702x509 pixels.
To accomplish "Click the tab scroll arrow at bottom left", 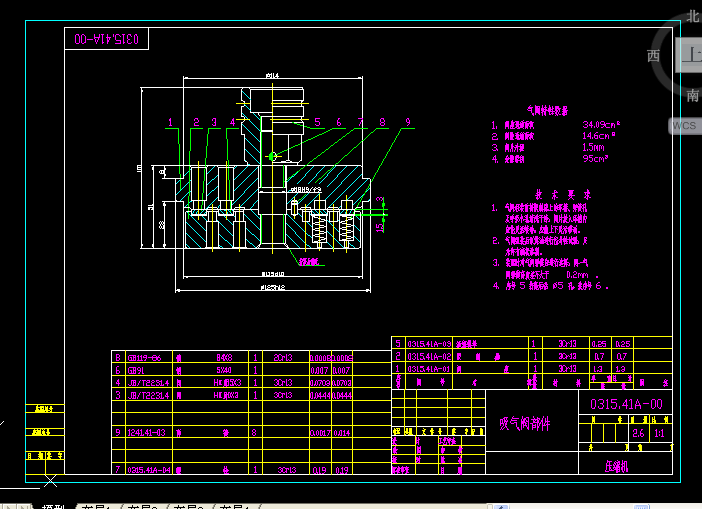I will click(10, 505).
